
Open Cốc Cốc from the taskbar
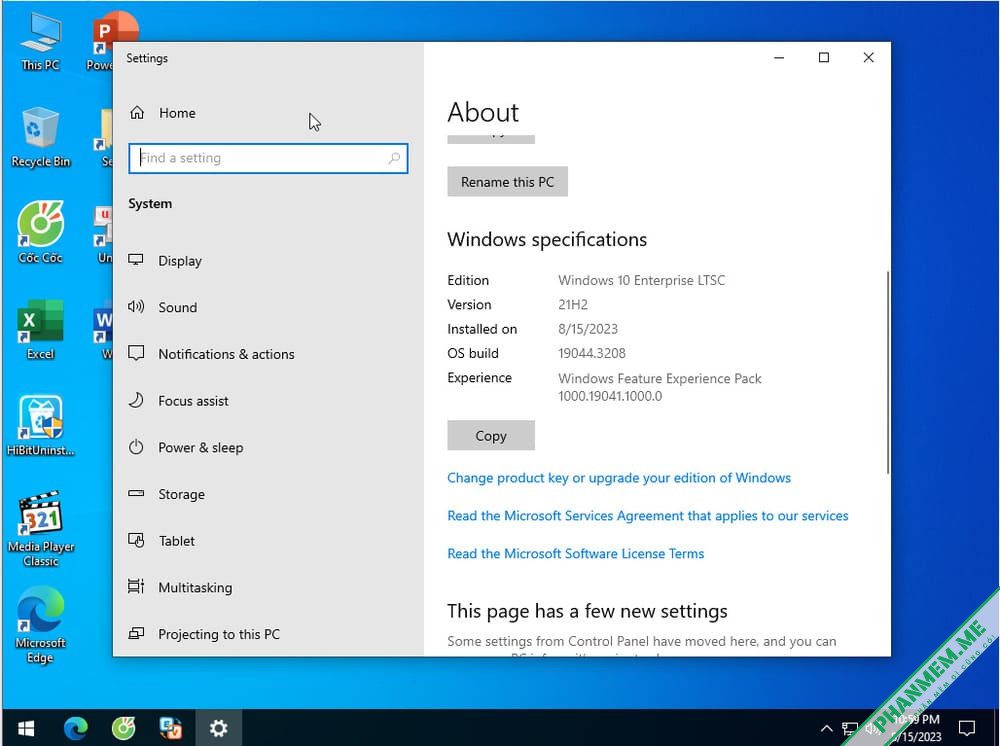point(123,728)
